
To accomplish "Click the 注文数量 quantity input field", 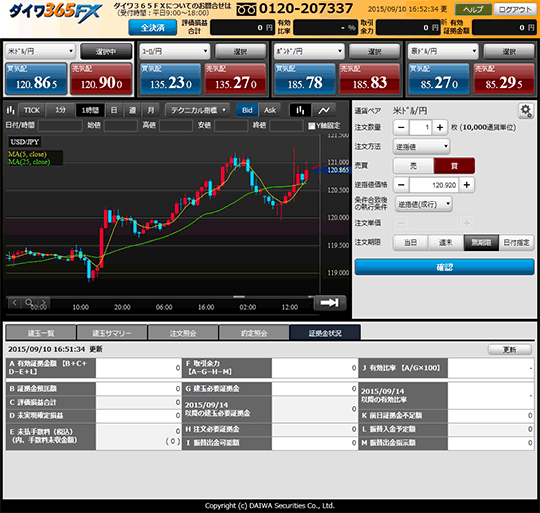I will [x=420, y=127].
